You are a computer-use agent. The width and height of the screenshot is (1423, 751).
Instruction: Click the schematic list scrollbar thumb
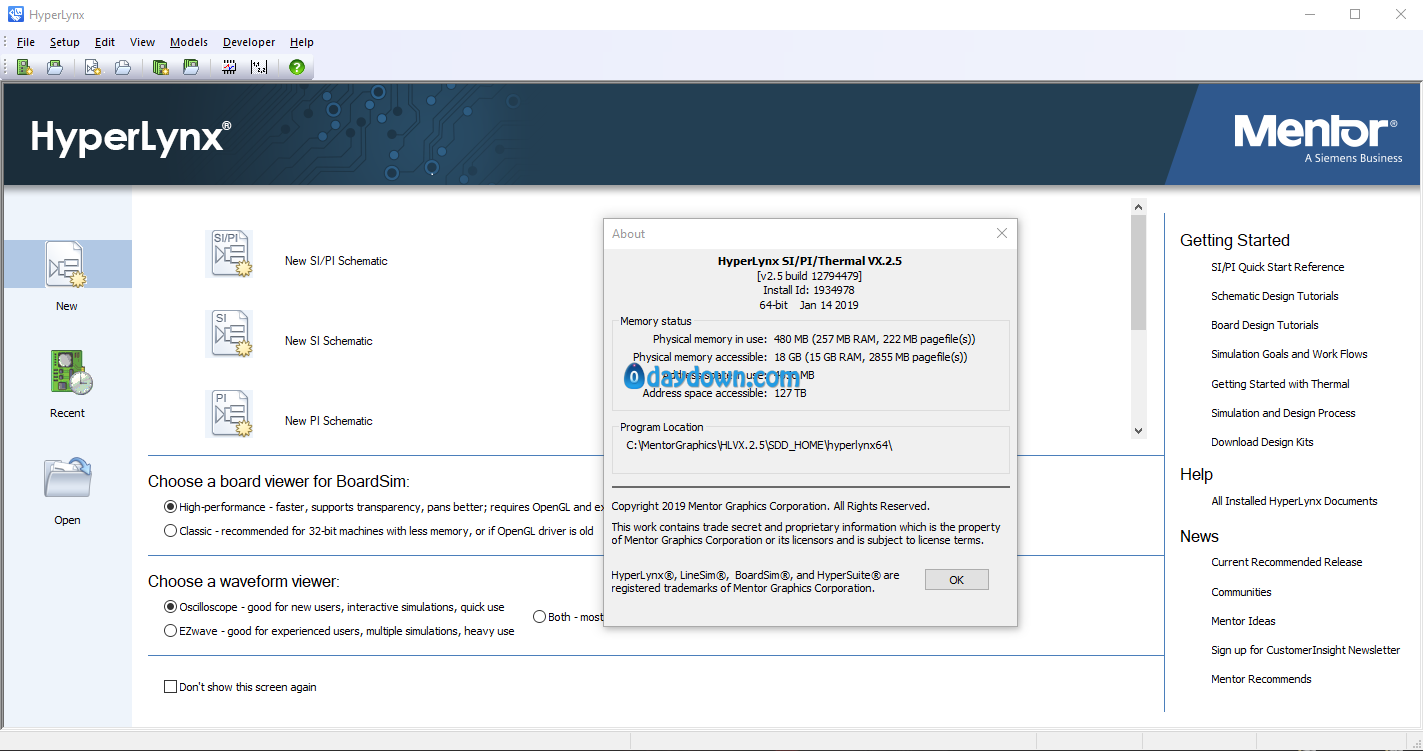[x=1138, y=272]
